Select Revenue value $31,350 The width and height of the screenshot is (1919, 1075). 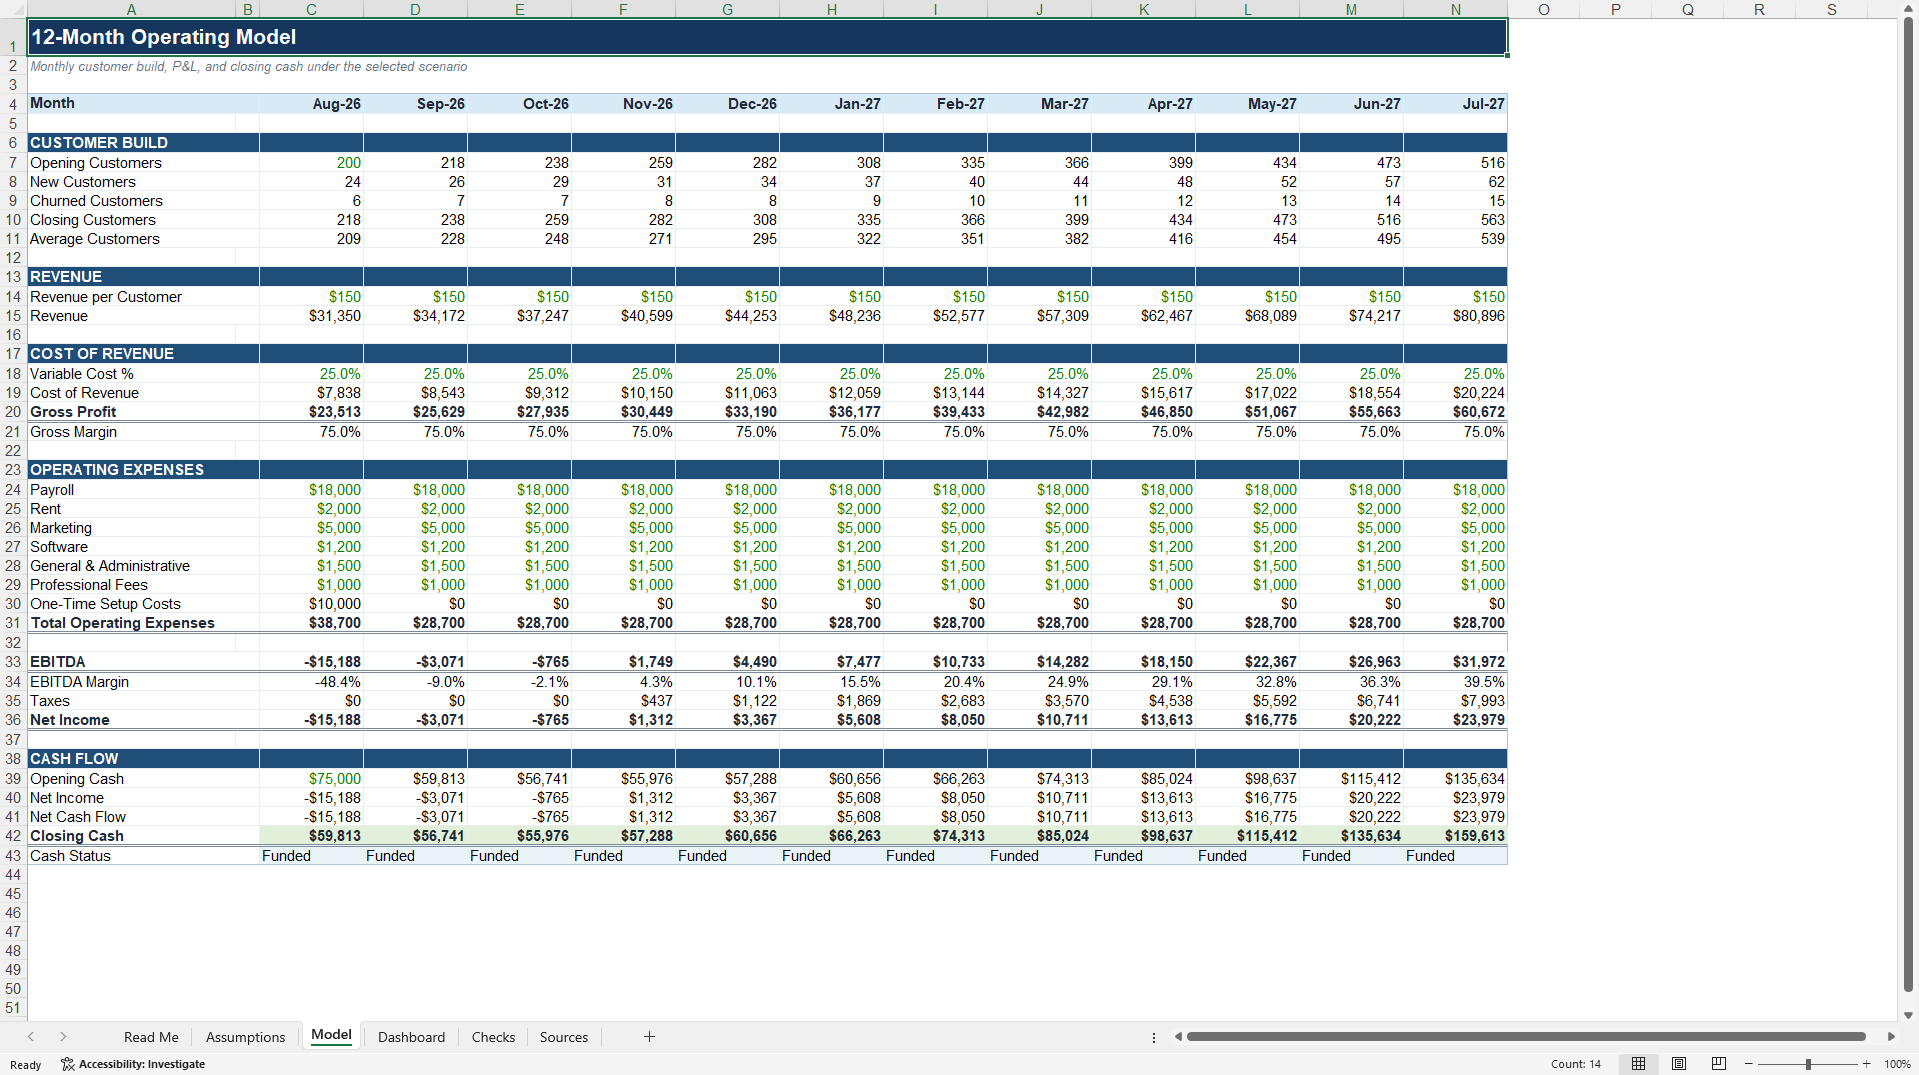click(312, 315)
